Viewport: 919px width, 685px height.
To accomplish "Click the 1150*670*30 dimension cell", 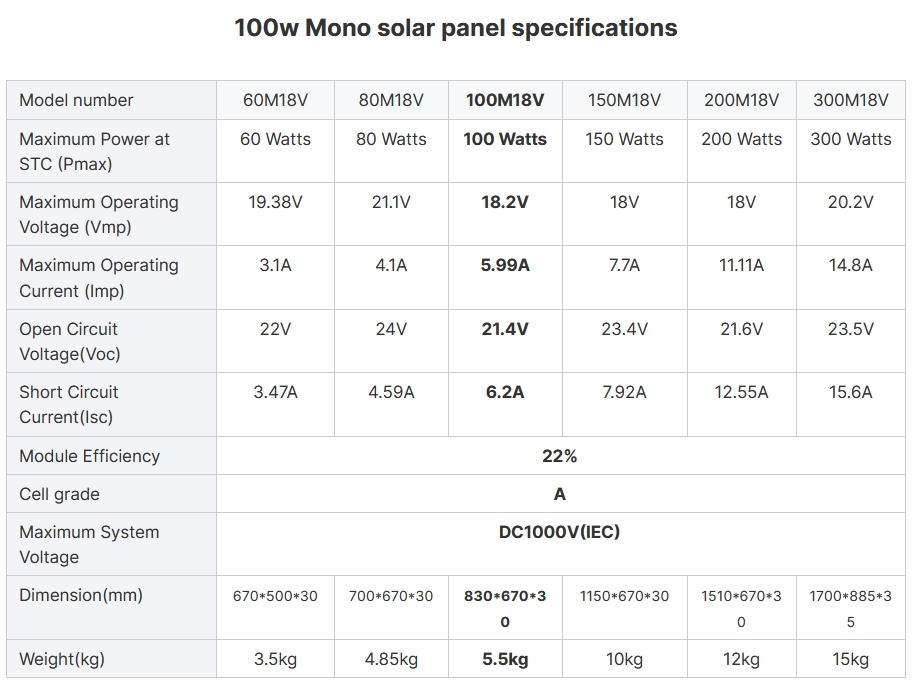I will [x=624, y=596].
